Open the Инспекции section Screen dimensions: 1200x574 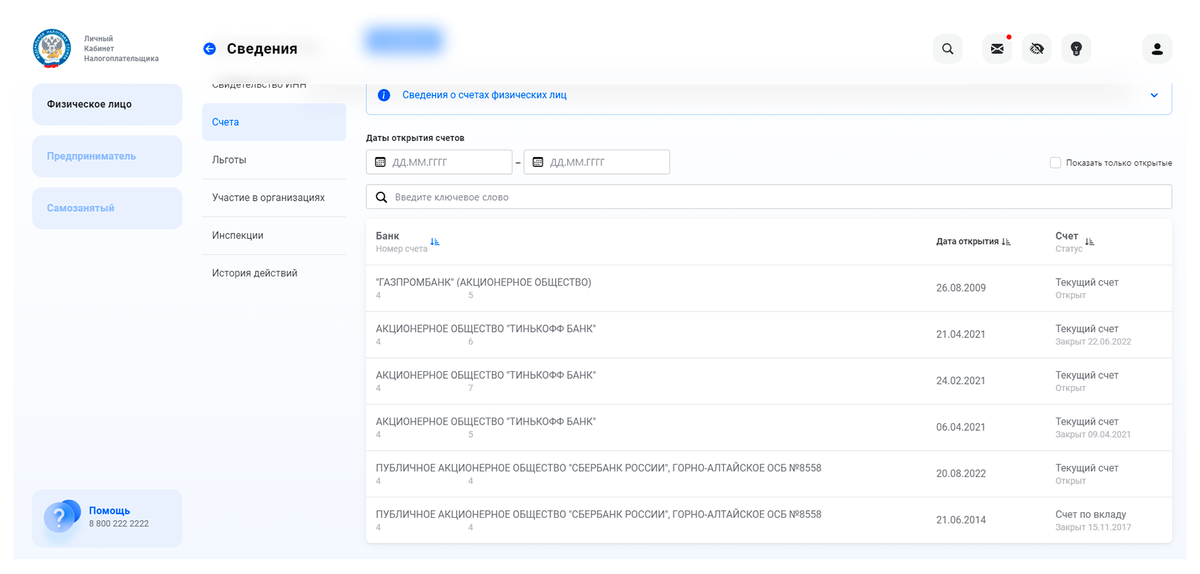pos(274,236)
